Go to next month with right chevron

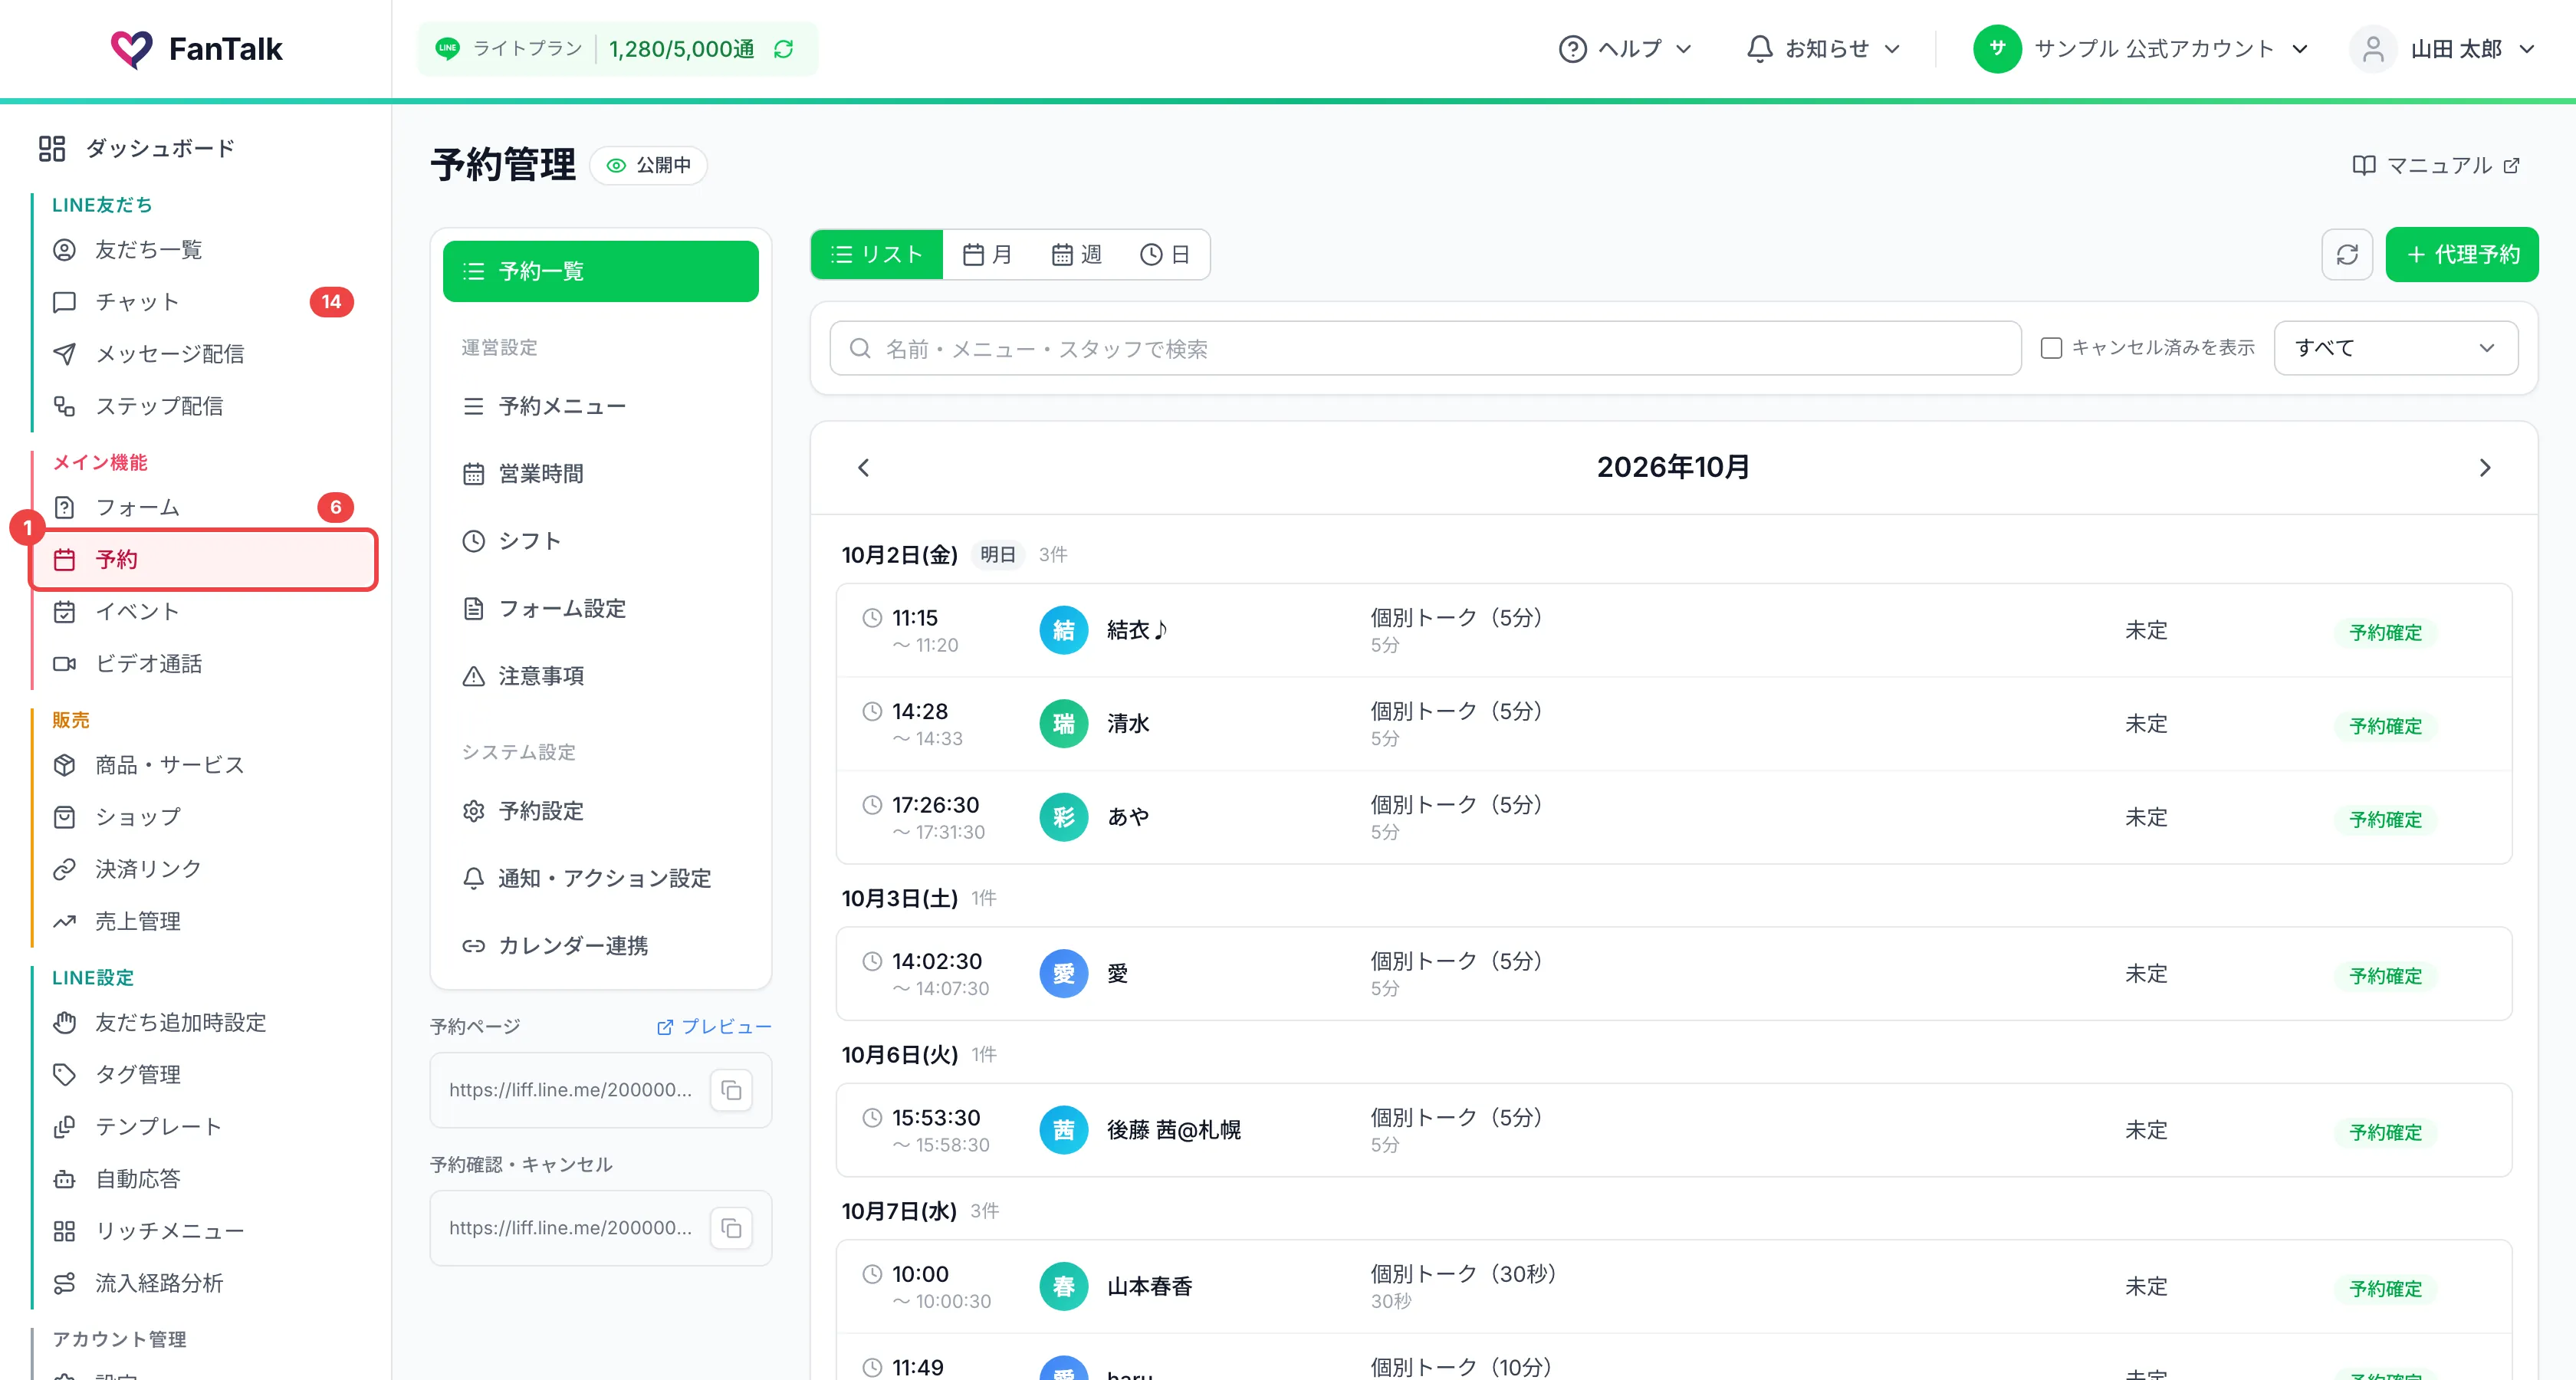tap(2485, 468)
